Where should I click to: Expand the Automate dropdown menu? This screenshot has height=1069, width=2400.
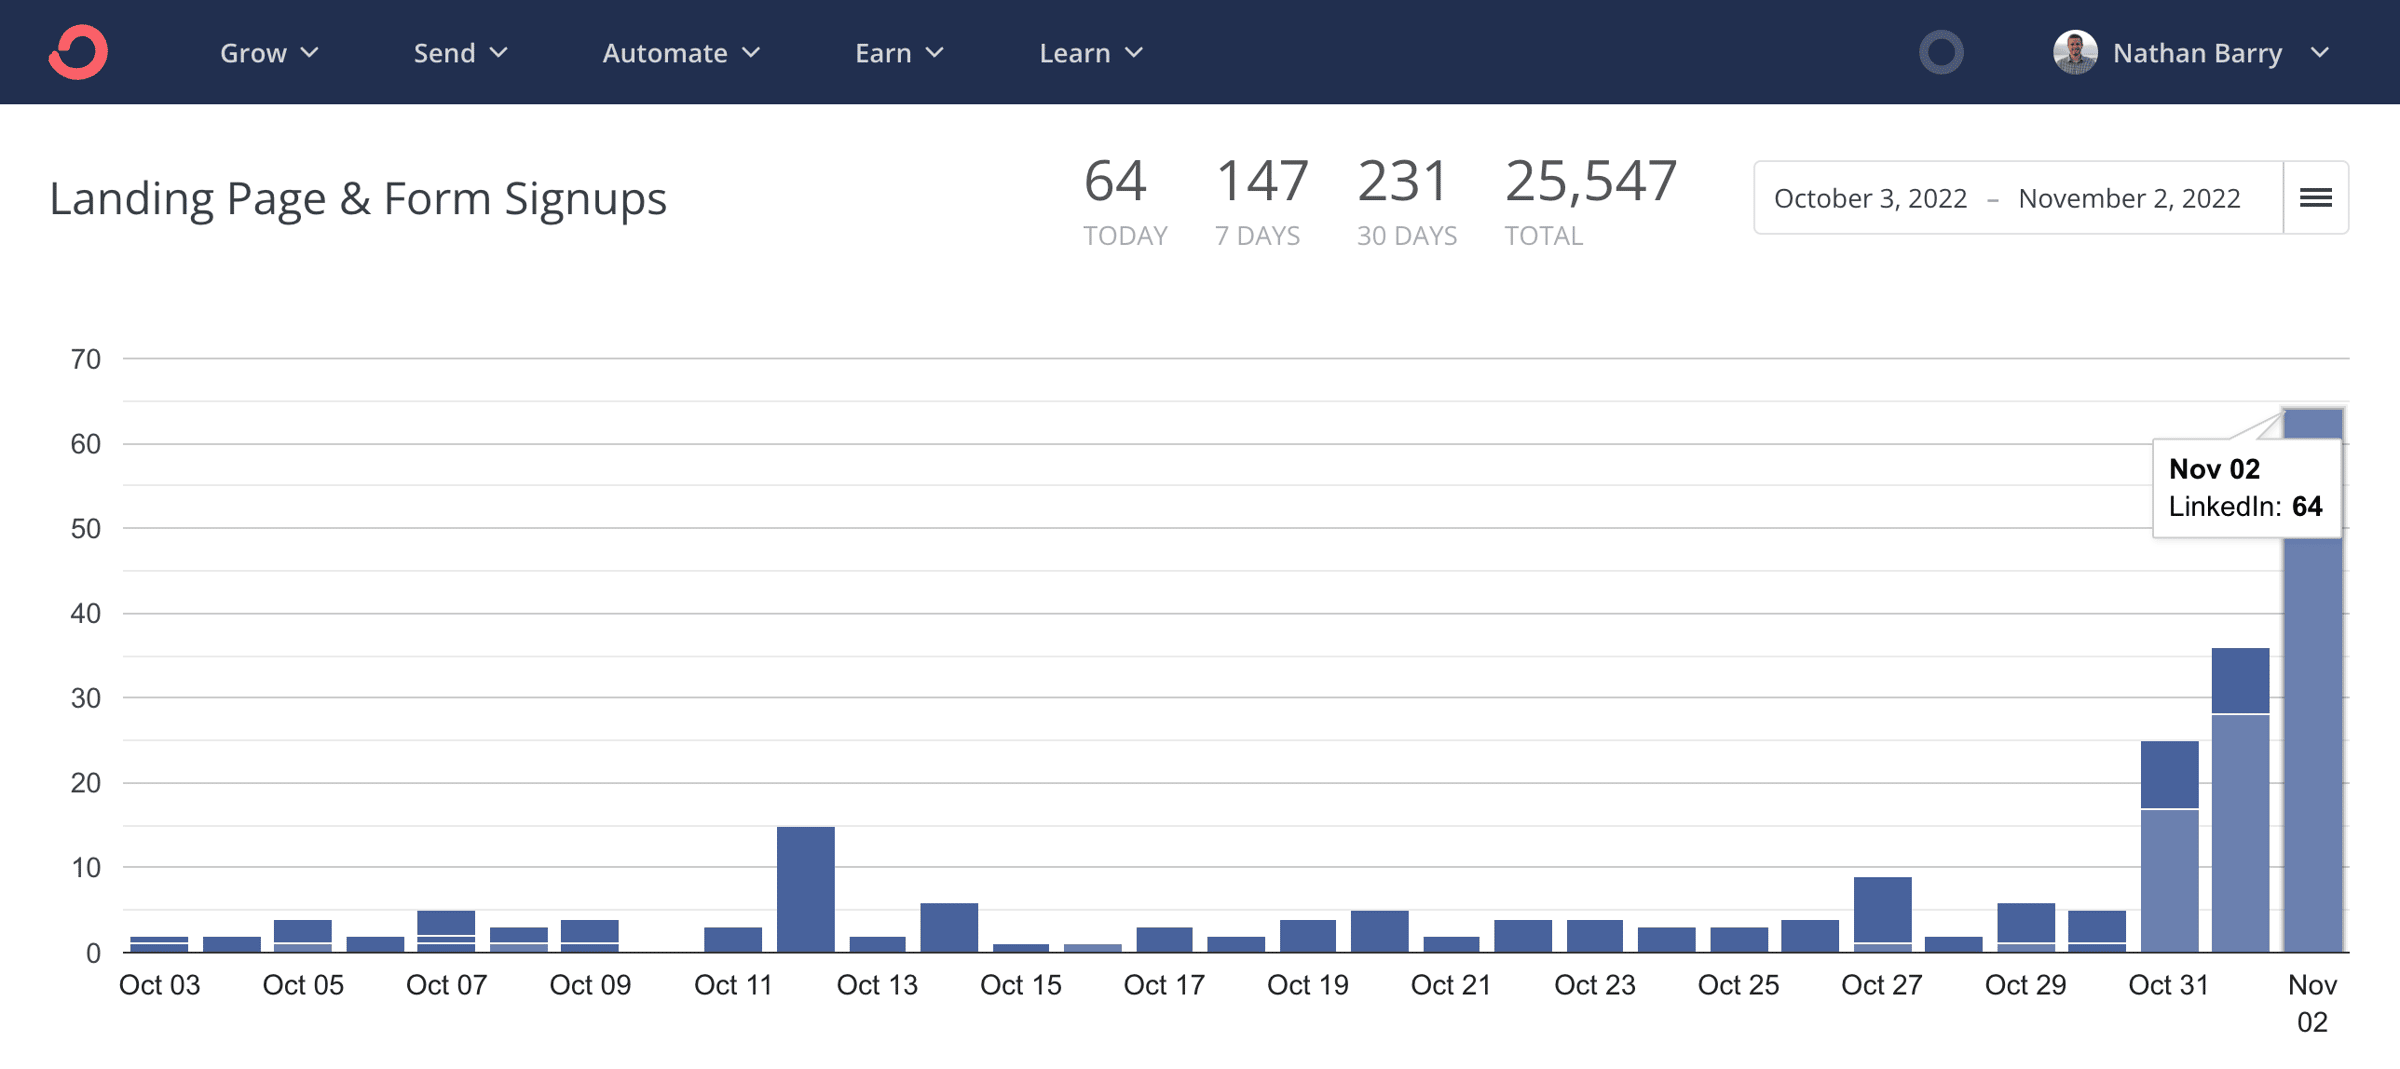(680, 53)
